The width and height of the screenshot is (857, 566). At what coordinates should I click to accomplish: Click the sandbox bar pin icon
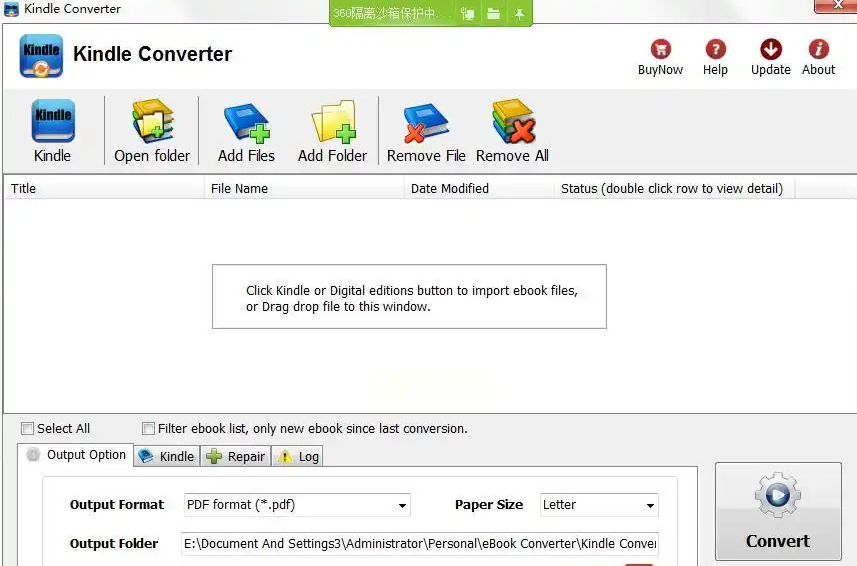tap(519, 14)
